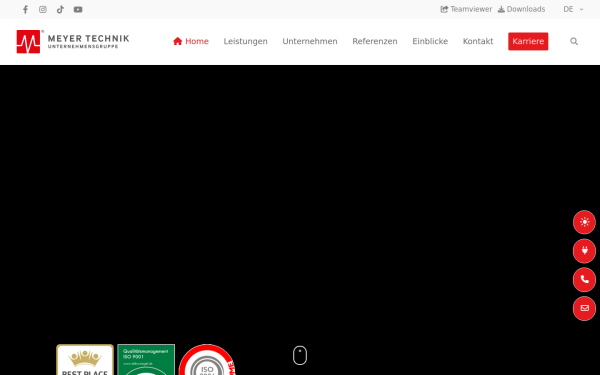Screen dimensions: 600x375
Task: Open the Unternehmen menu
Action: 310,41
